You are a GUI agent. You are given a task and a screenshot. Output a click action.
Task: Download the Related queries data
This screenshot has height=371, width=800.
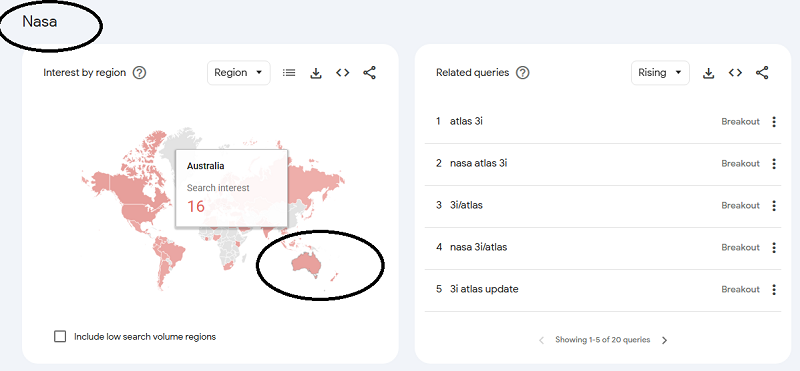tap(708, 73)
